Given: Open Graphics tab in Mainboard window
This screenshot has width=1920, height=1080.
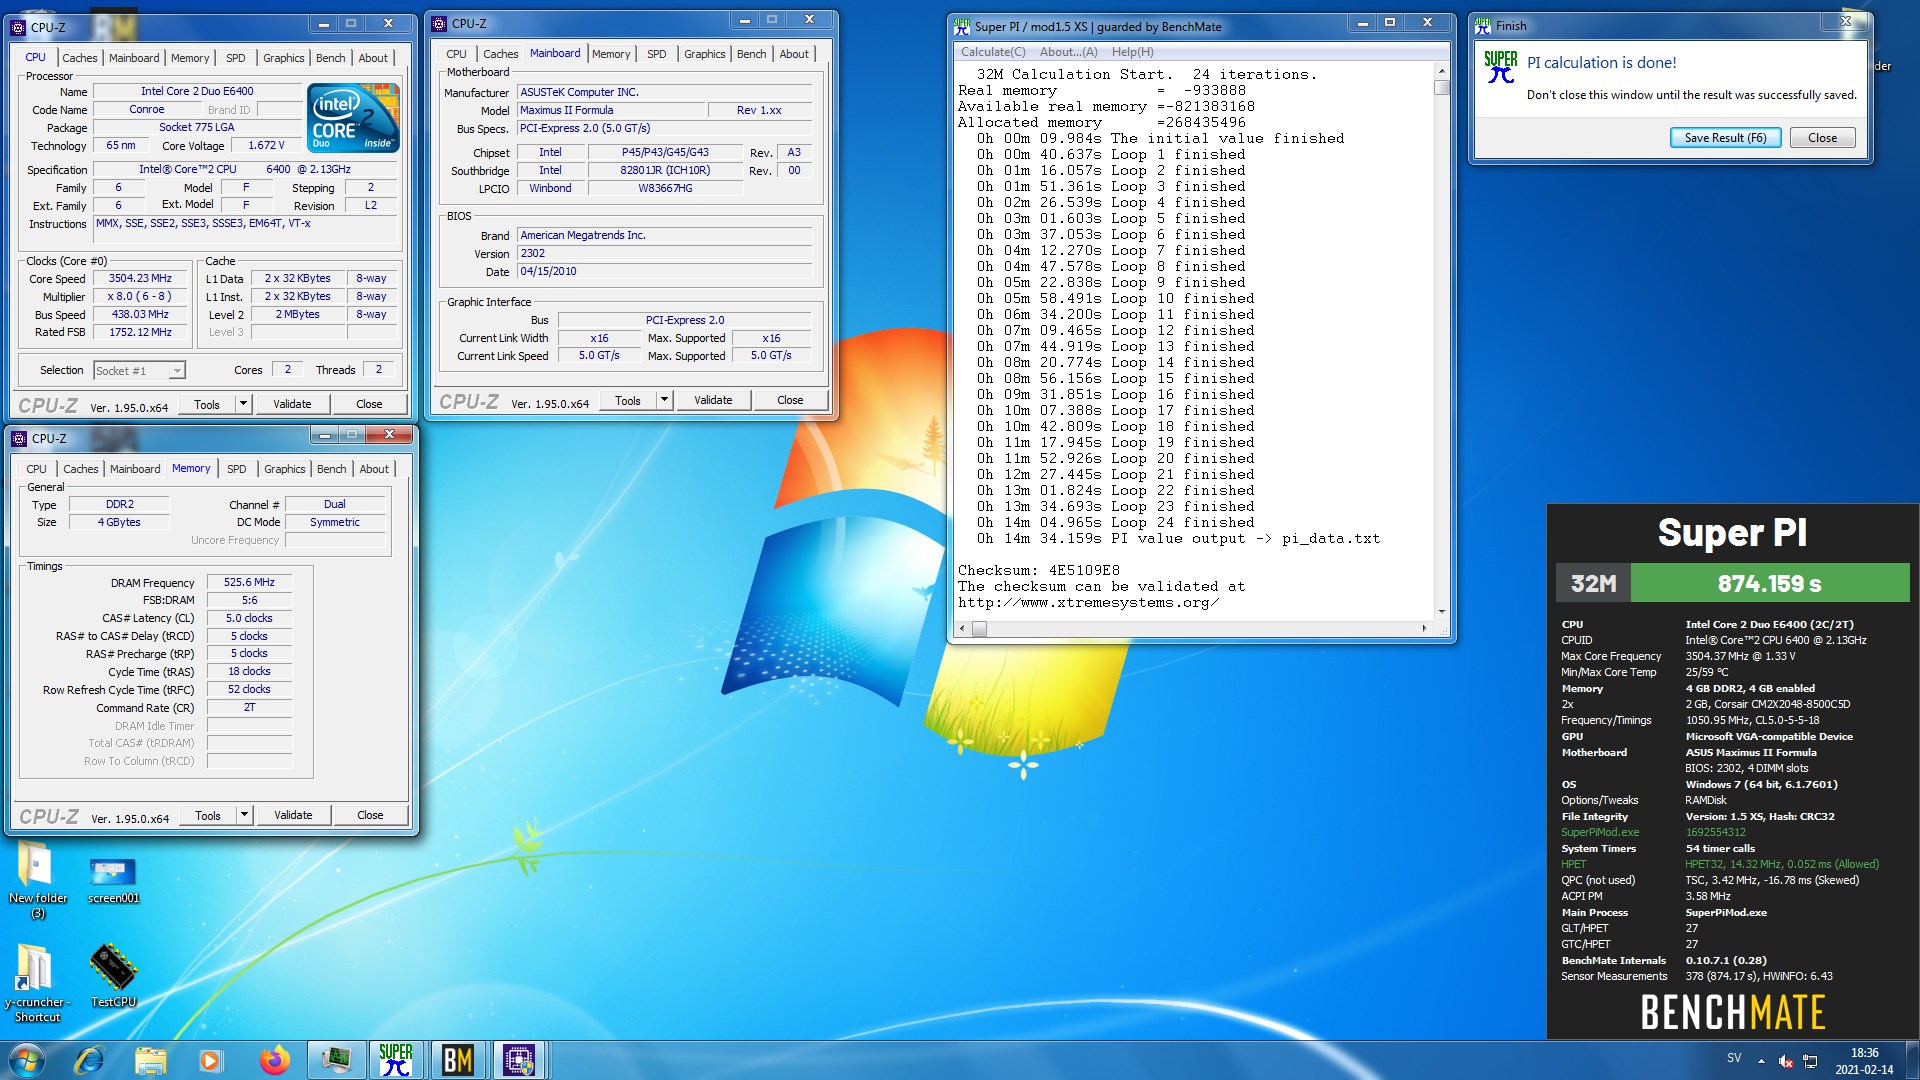Looking at the screenshot, I should (705, 54).
